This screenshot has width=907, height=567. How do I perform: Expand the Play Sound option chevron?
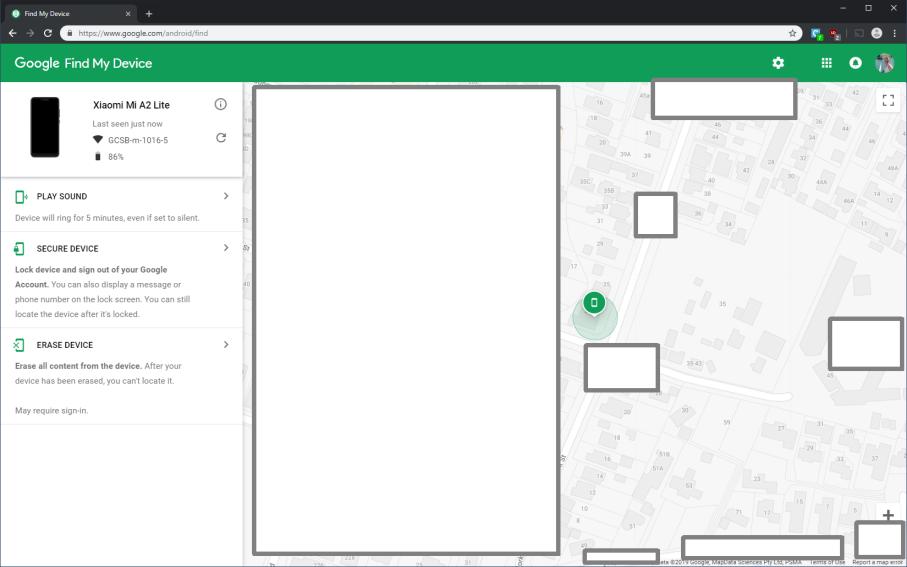[226, 196]
